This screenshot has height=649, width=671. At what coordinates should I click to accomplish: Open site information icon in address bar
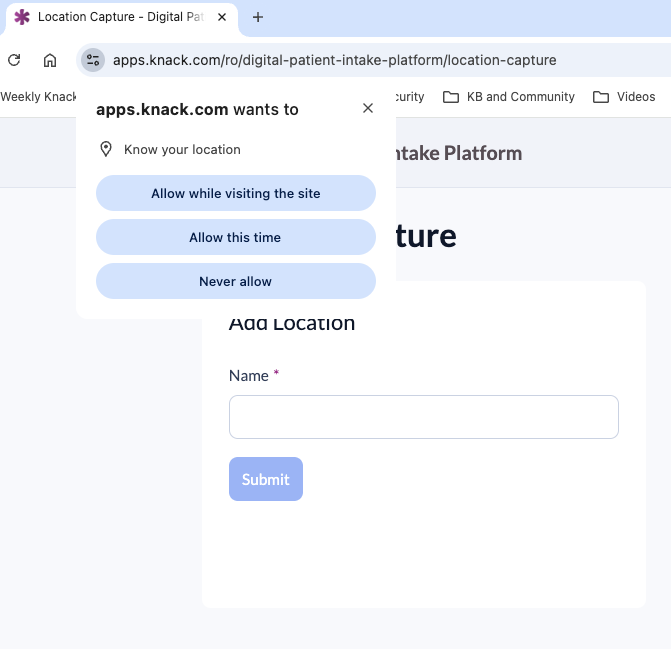[93, 60]
